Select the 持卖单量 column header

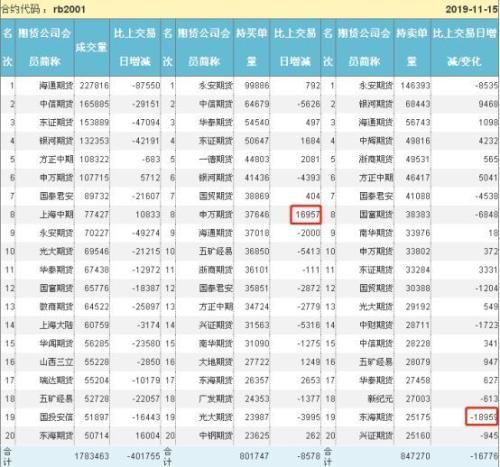click(412, 47)
